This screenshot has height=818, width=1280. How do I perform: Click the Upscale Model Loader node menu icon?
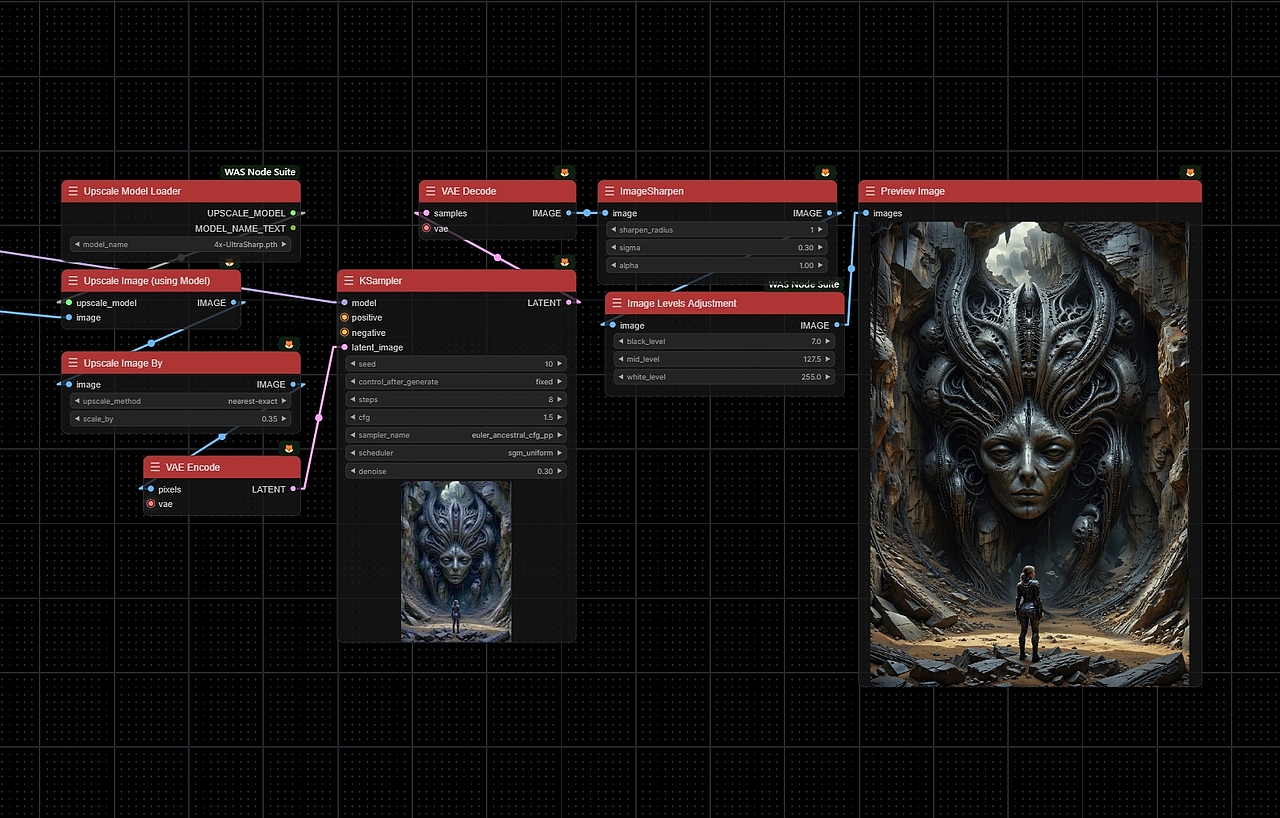click(73, 191)
